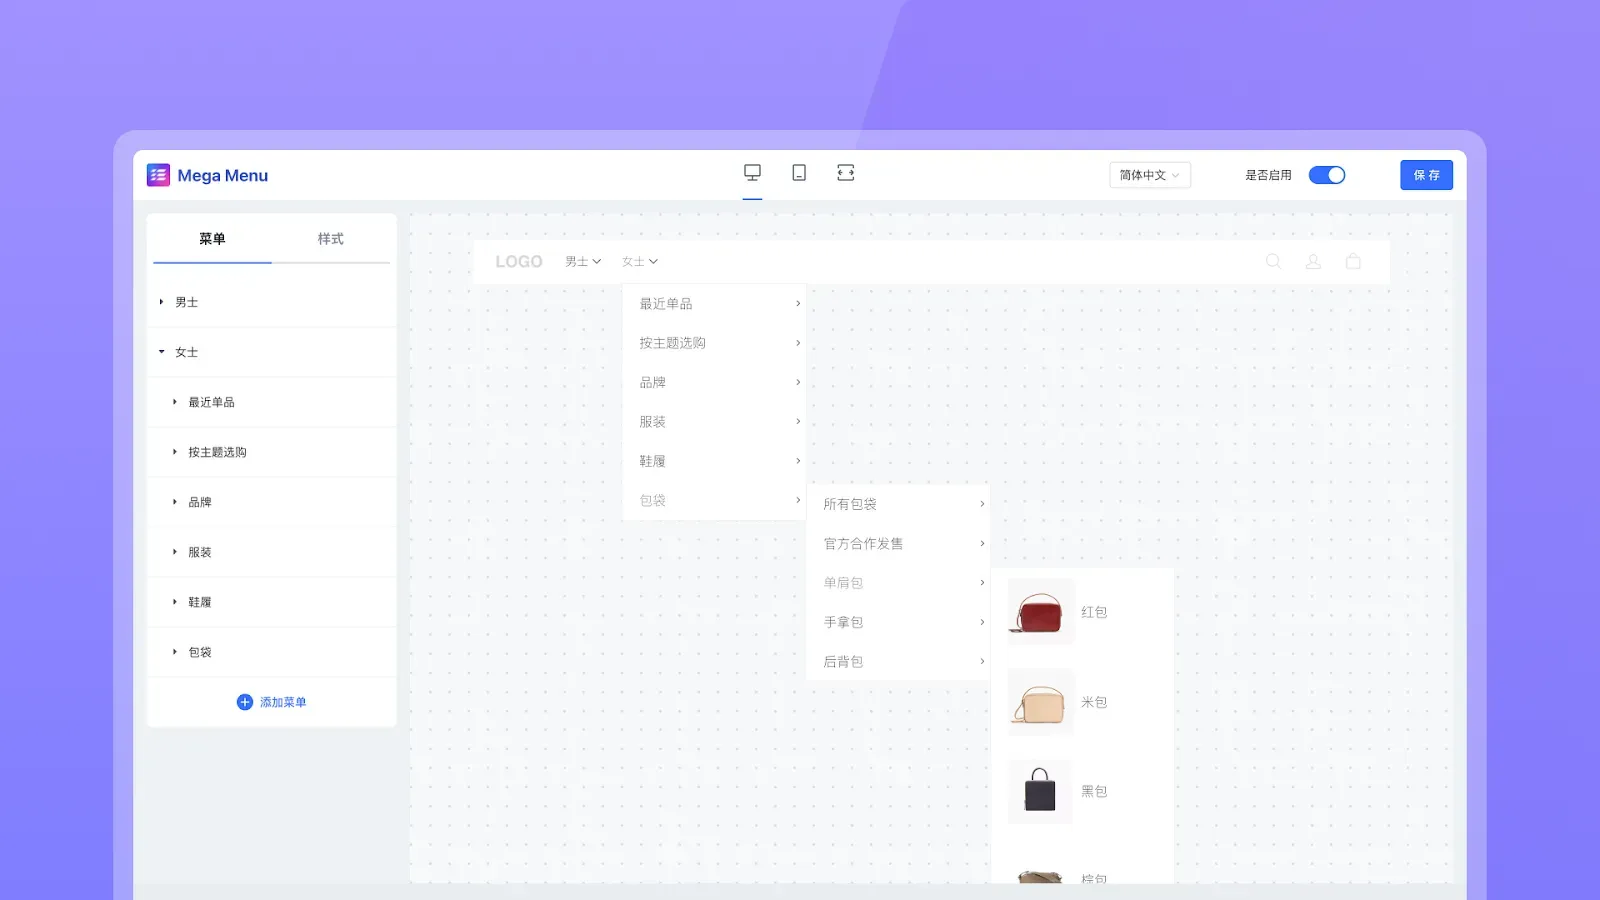Switch to desktop preview icon
Image resolution: width=1600 pixels, height=900 pixels.
coord(752,173)
